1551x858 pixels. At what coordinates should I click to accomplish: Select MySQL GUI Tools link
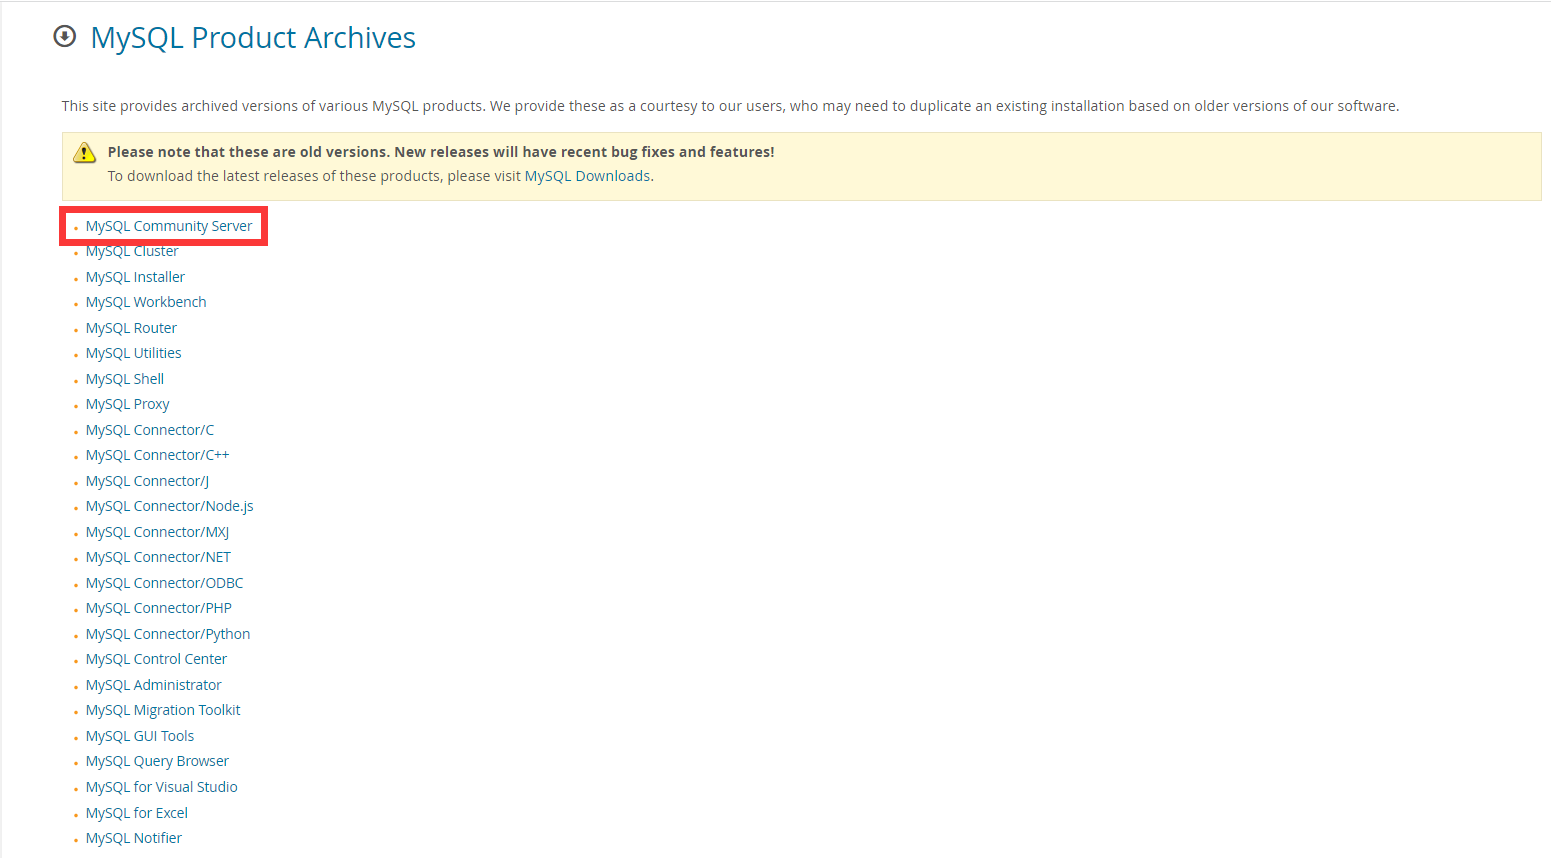140,736
